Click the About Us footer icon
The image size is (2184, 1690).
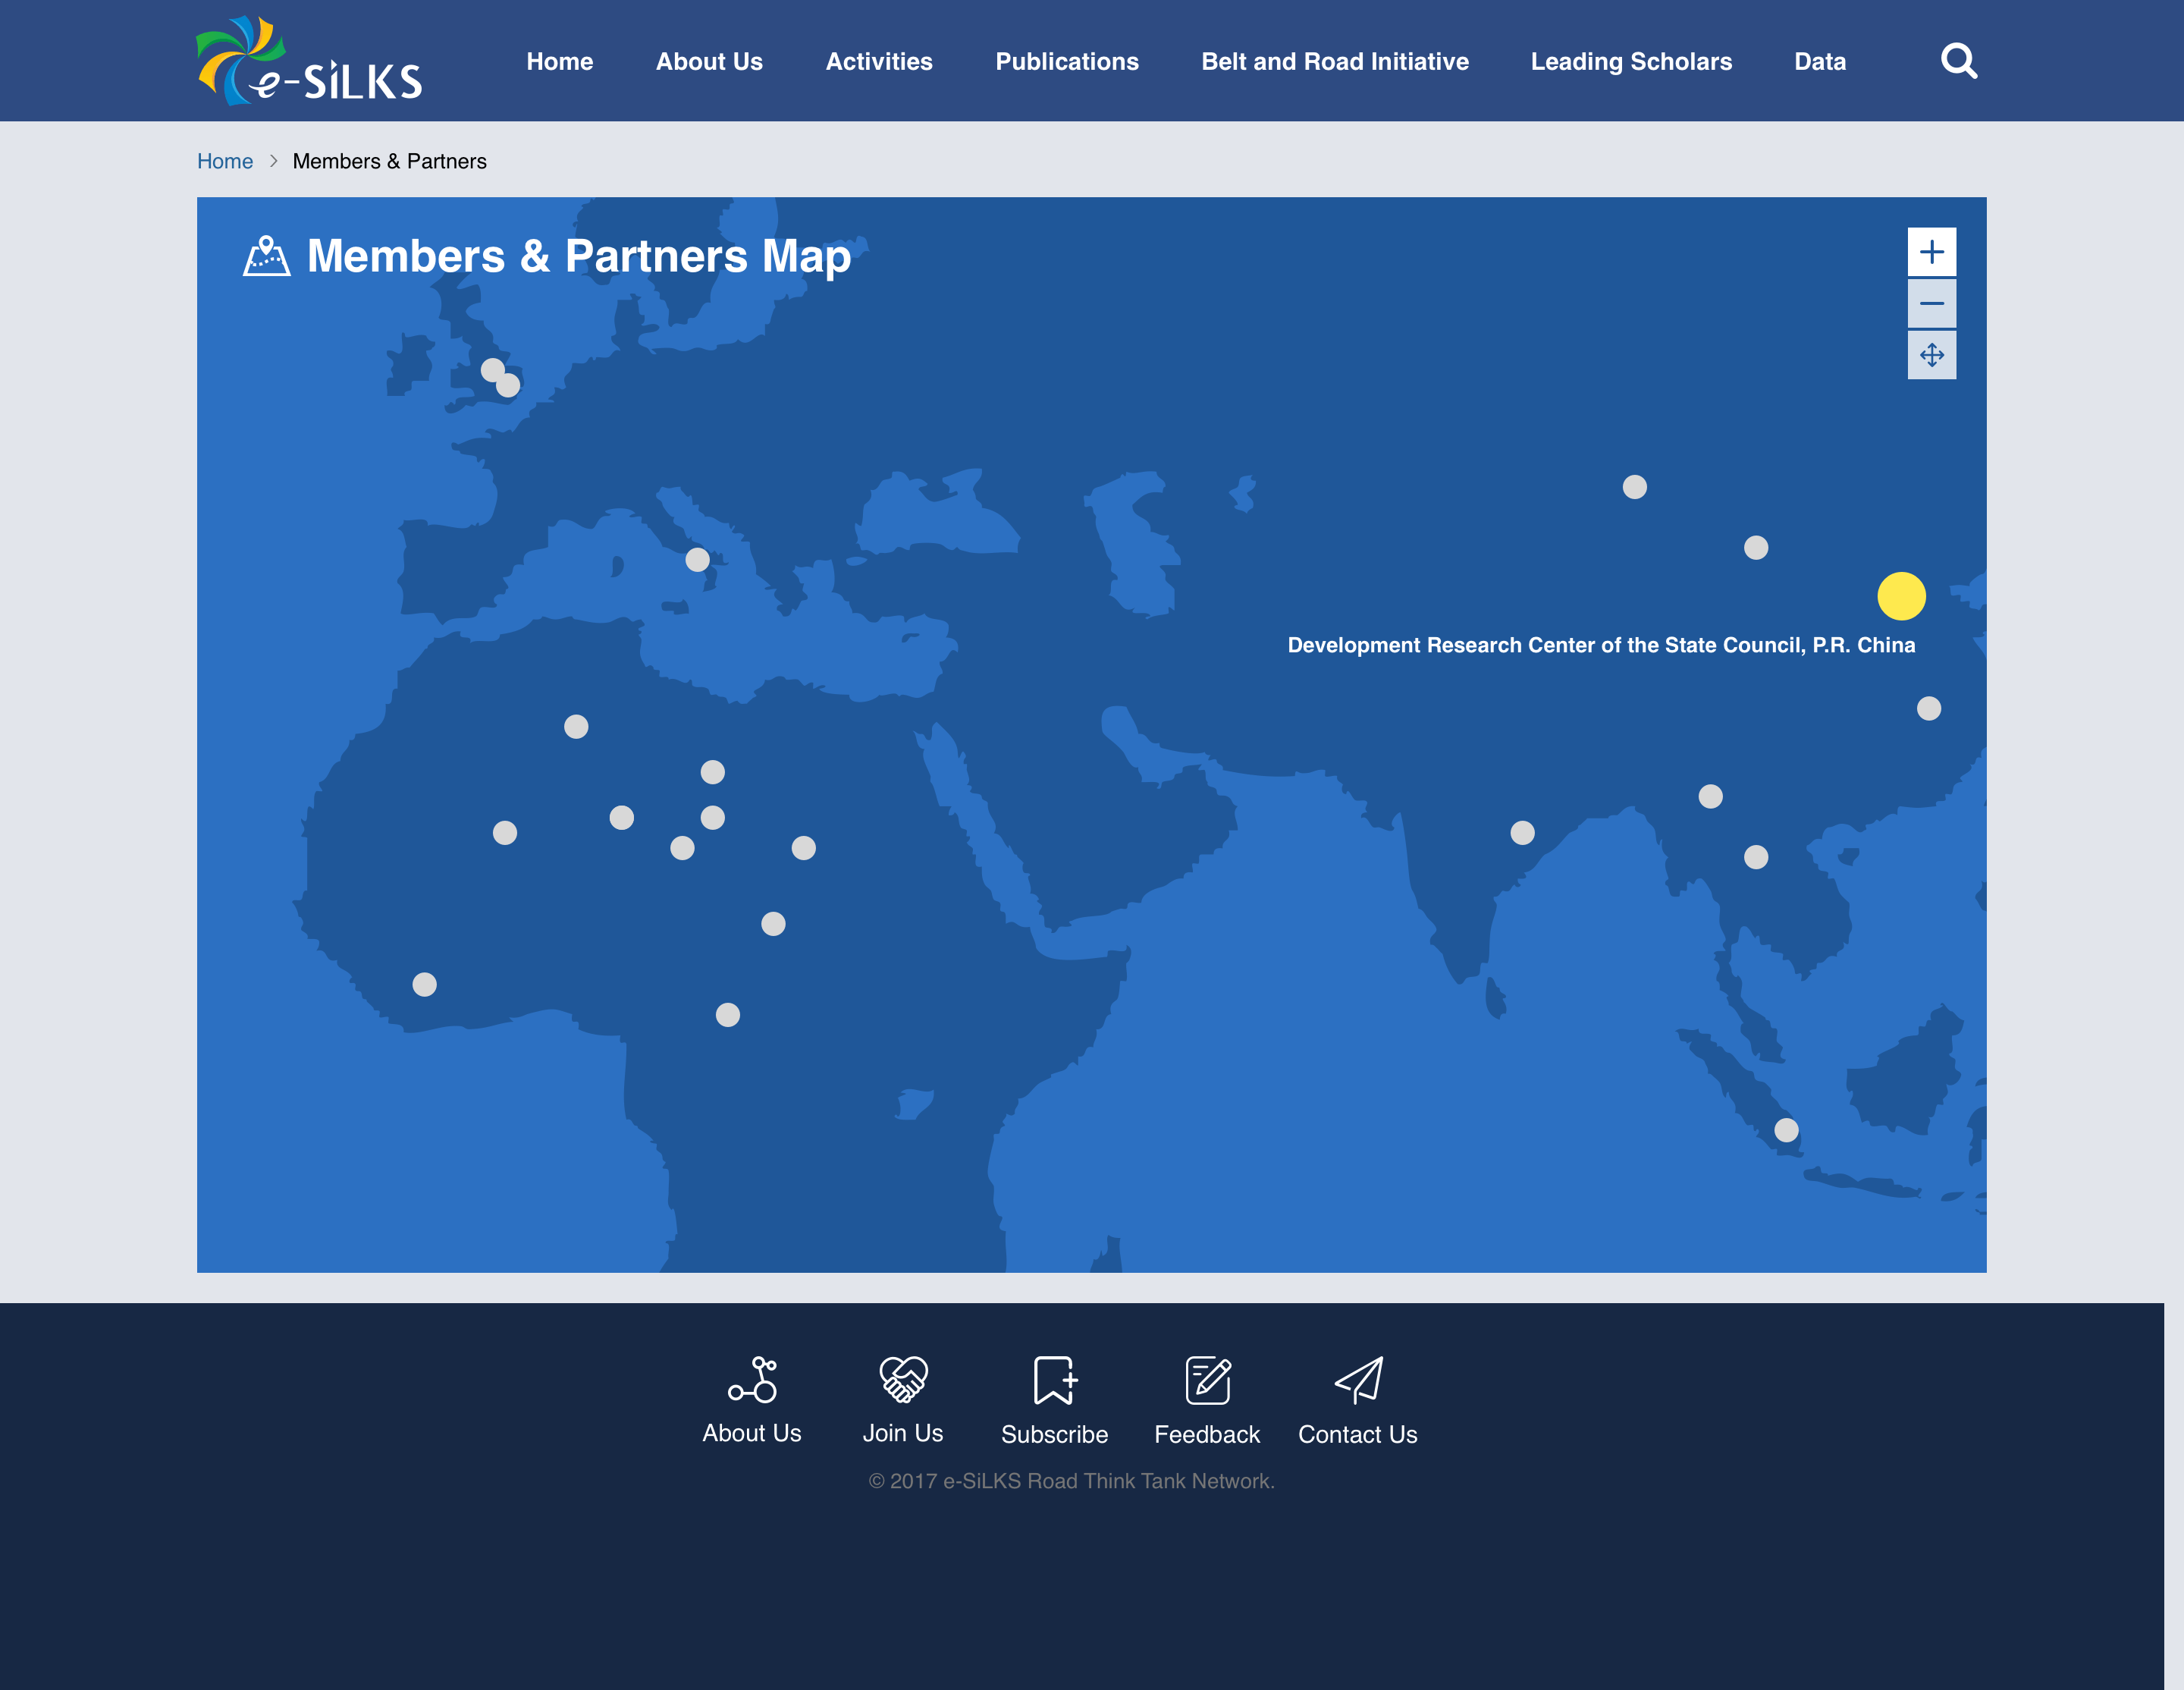(752, 1380)
